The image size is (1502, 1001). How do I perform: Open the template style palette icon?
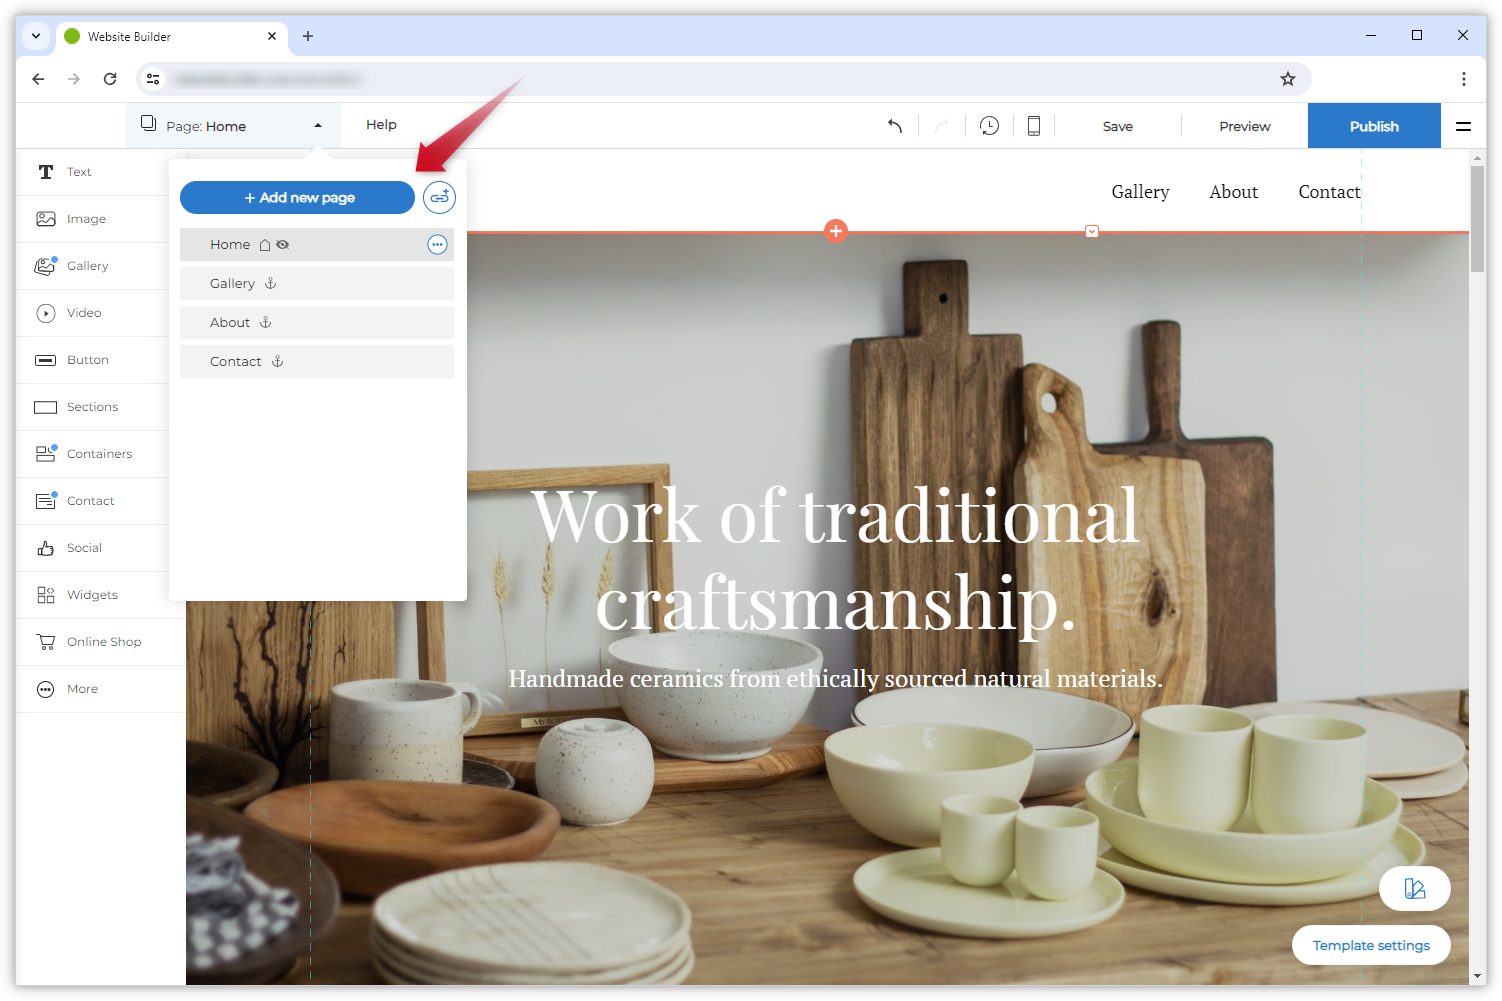point(1414,888)
